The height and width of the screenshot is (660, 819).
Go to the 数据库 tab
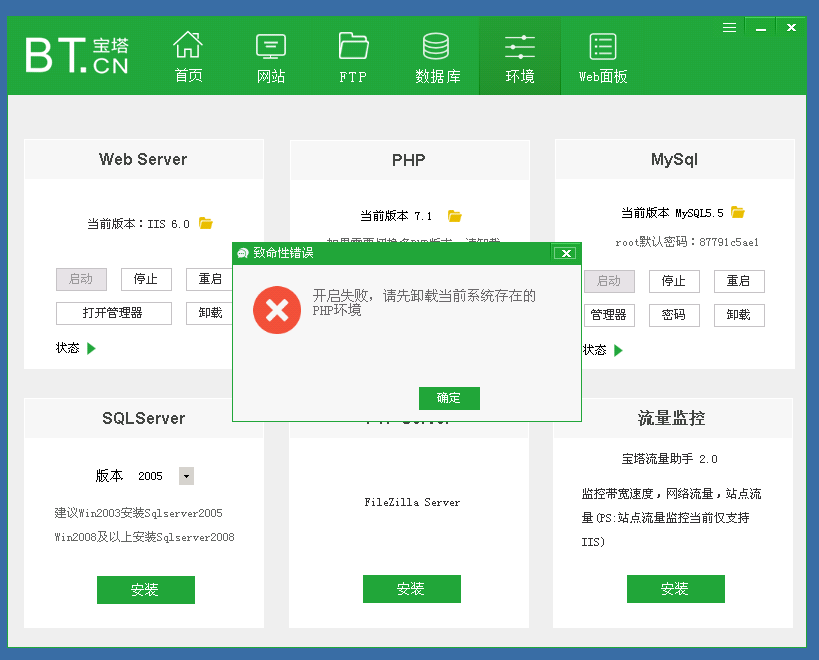click(438, 56)
